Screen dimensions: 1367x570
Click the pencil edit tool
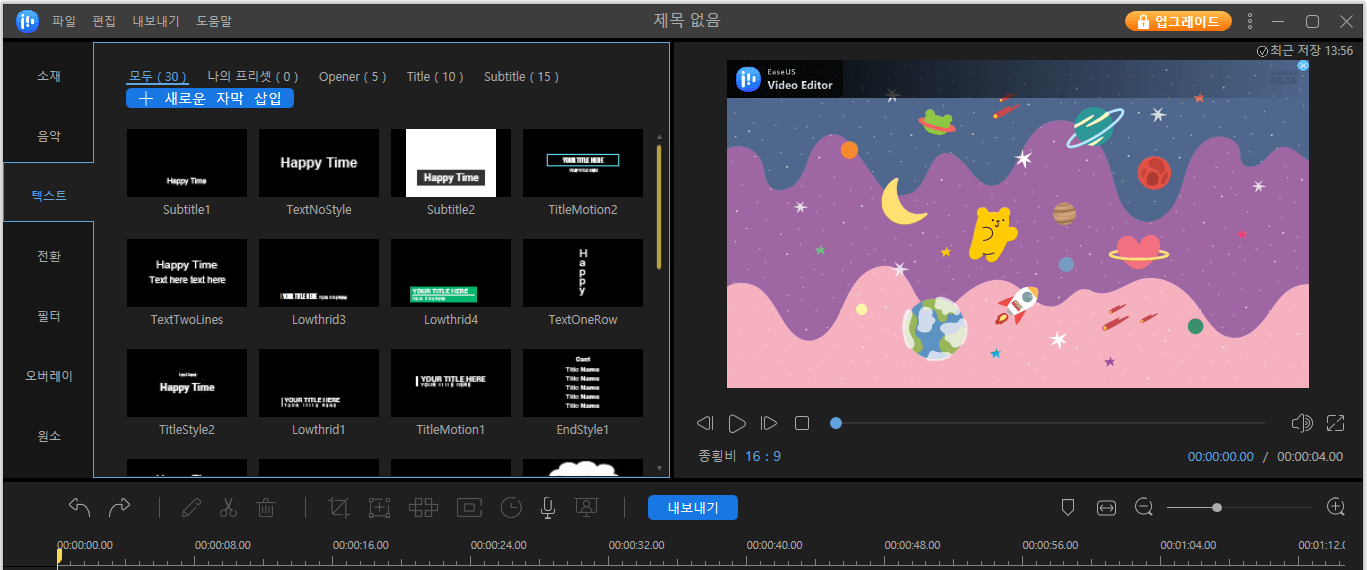tap(191, 507)
